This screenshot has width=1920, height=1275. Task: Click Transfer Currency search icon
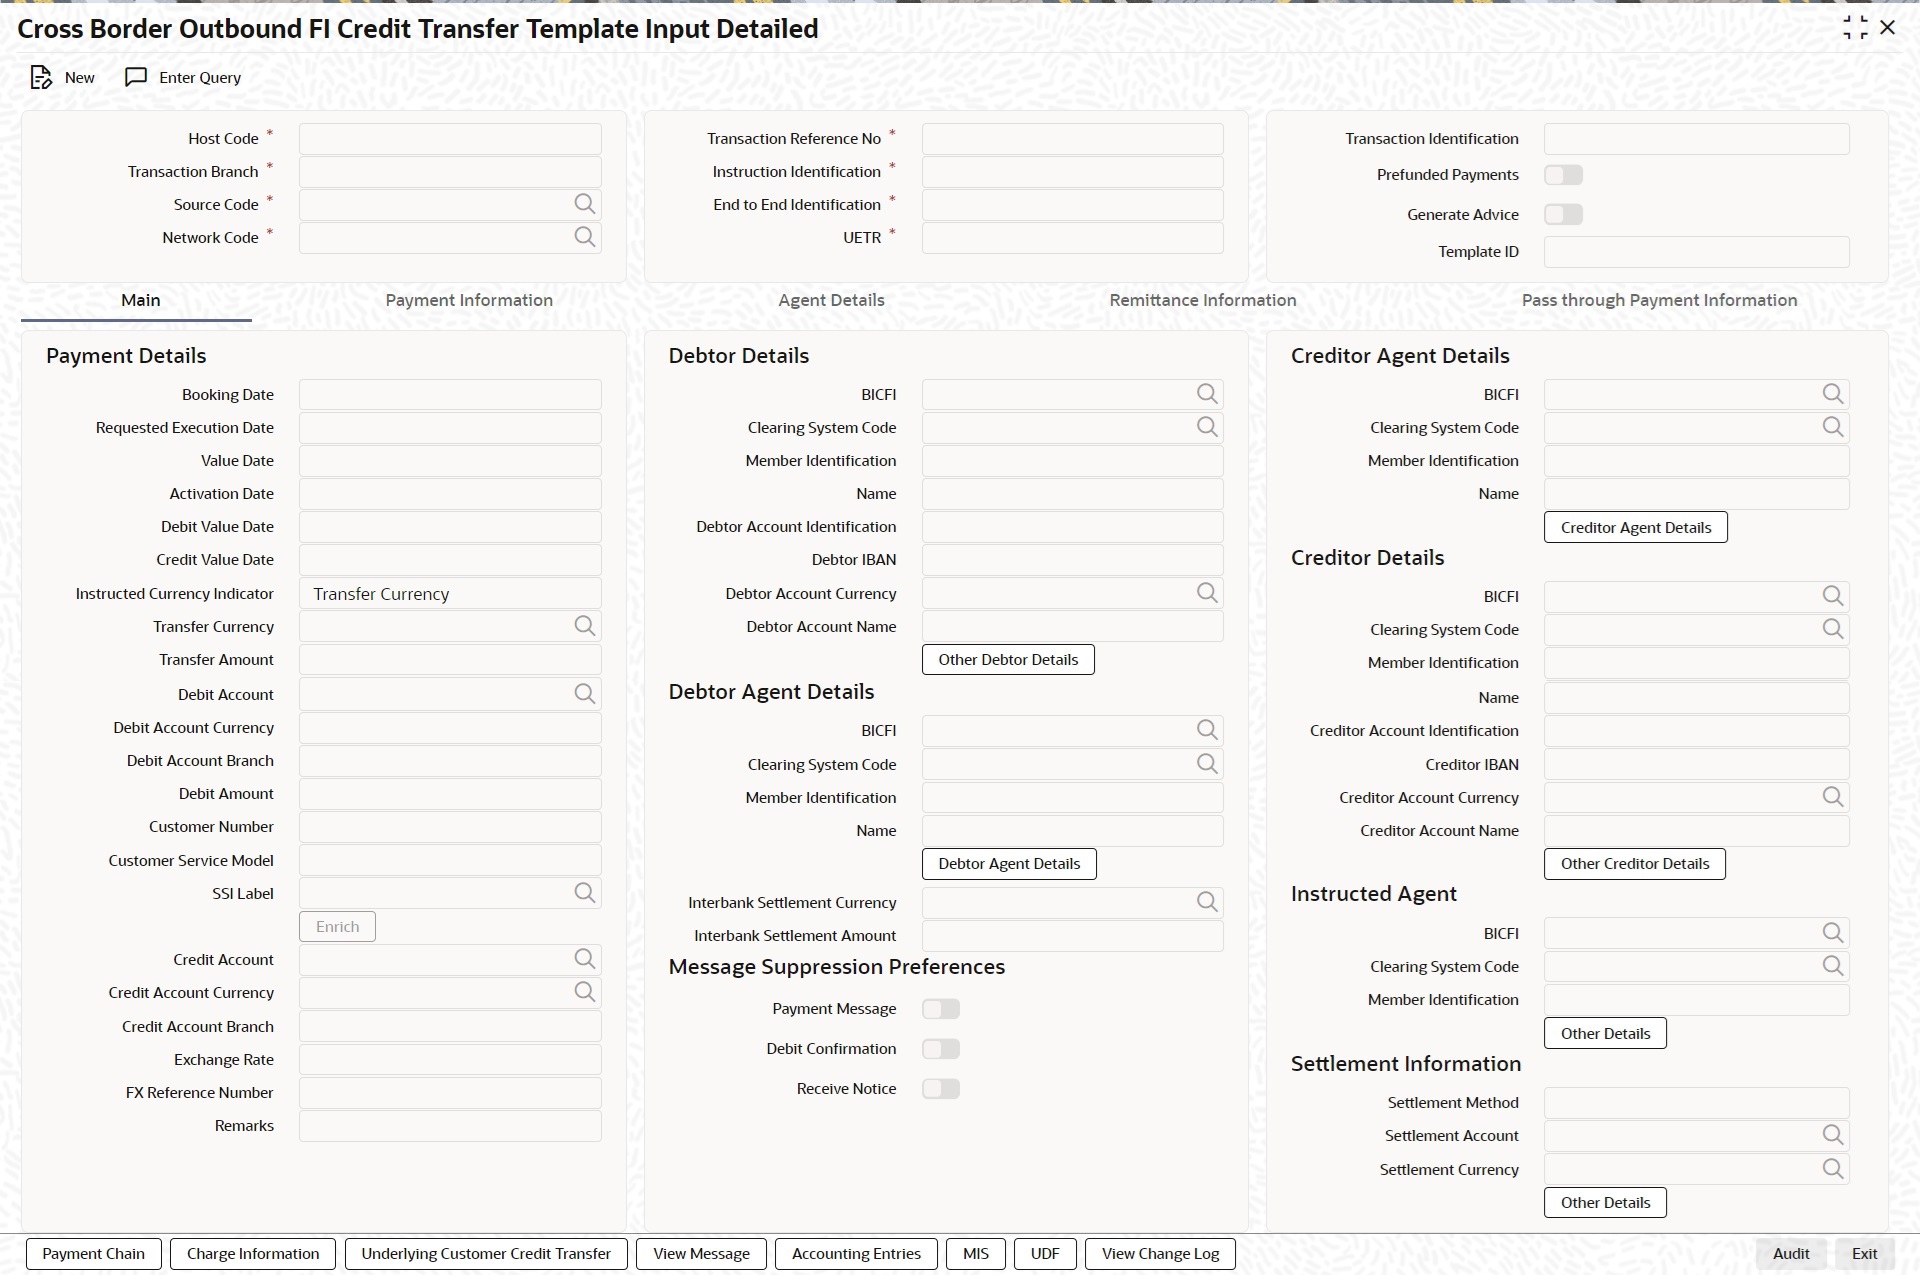pyautogui.click(x=584, y=626)
